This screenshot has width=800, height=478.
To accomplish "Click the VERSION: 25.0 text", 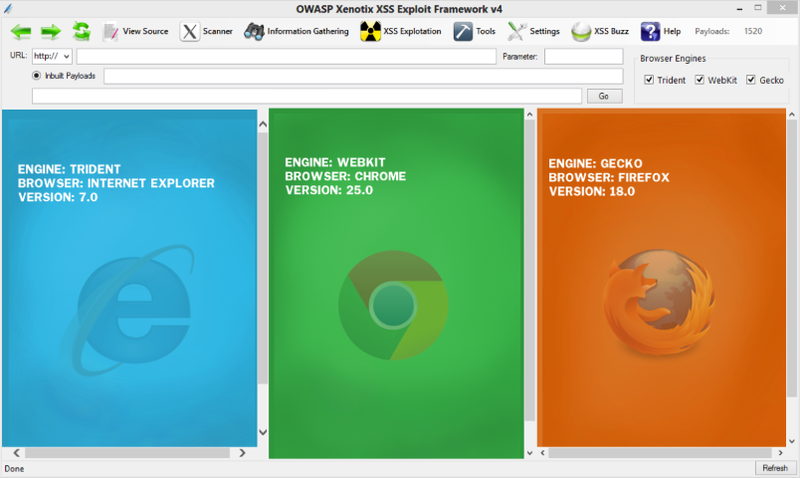I will coord(329,190).
